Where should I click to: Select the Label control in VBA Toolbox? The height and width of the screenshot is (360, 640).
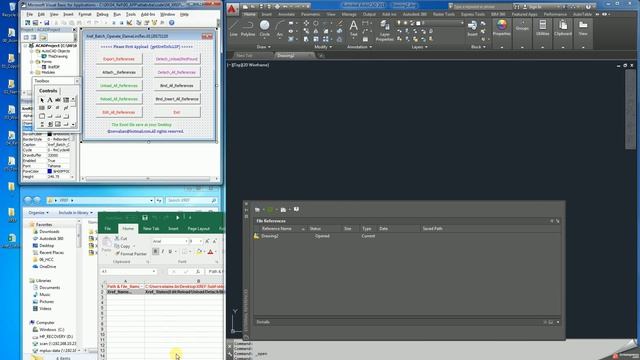tap(50, 100)
